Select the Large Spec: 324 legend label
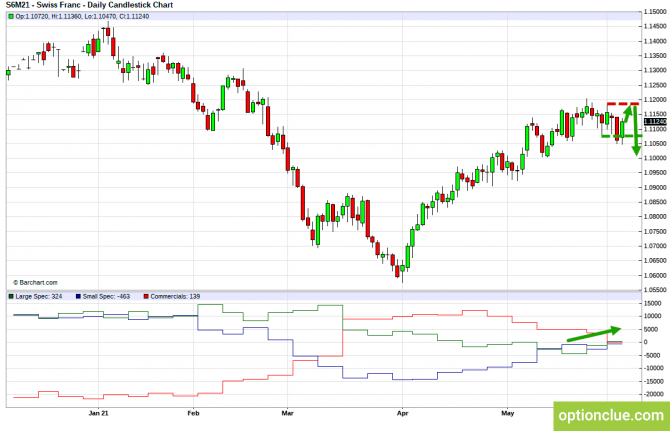 click(x=39, y=296)
